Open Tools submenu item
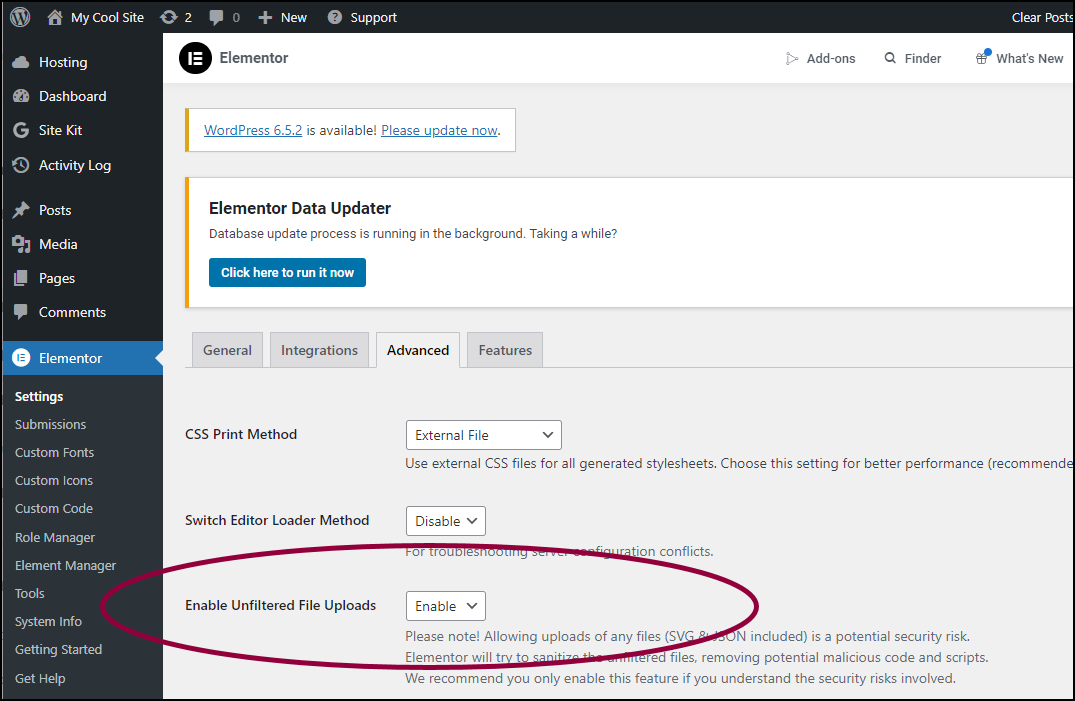The height and width of the screenshot is (701, 1075). point(29,593)
